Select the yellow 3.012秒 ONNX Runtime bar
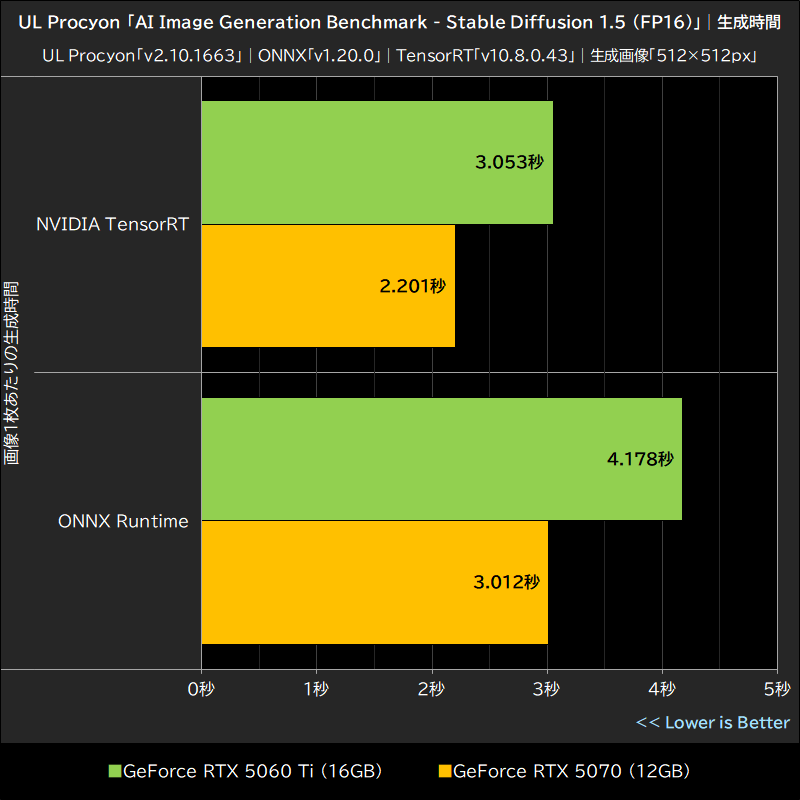Image resolution: width=800 pixels, height=800 pixels. tap(375, 583)
